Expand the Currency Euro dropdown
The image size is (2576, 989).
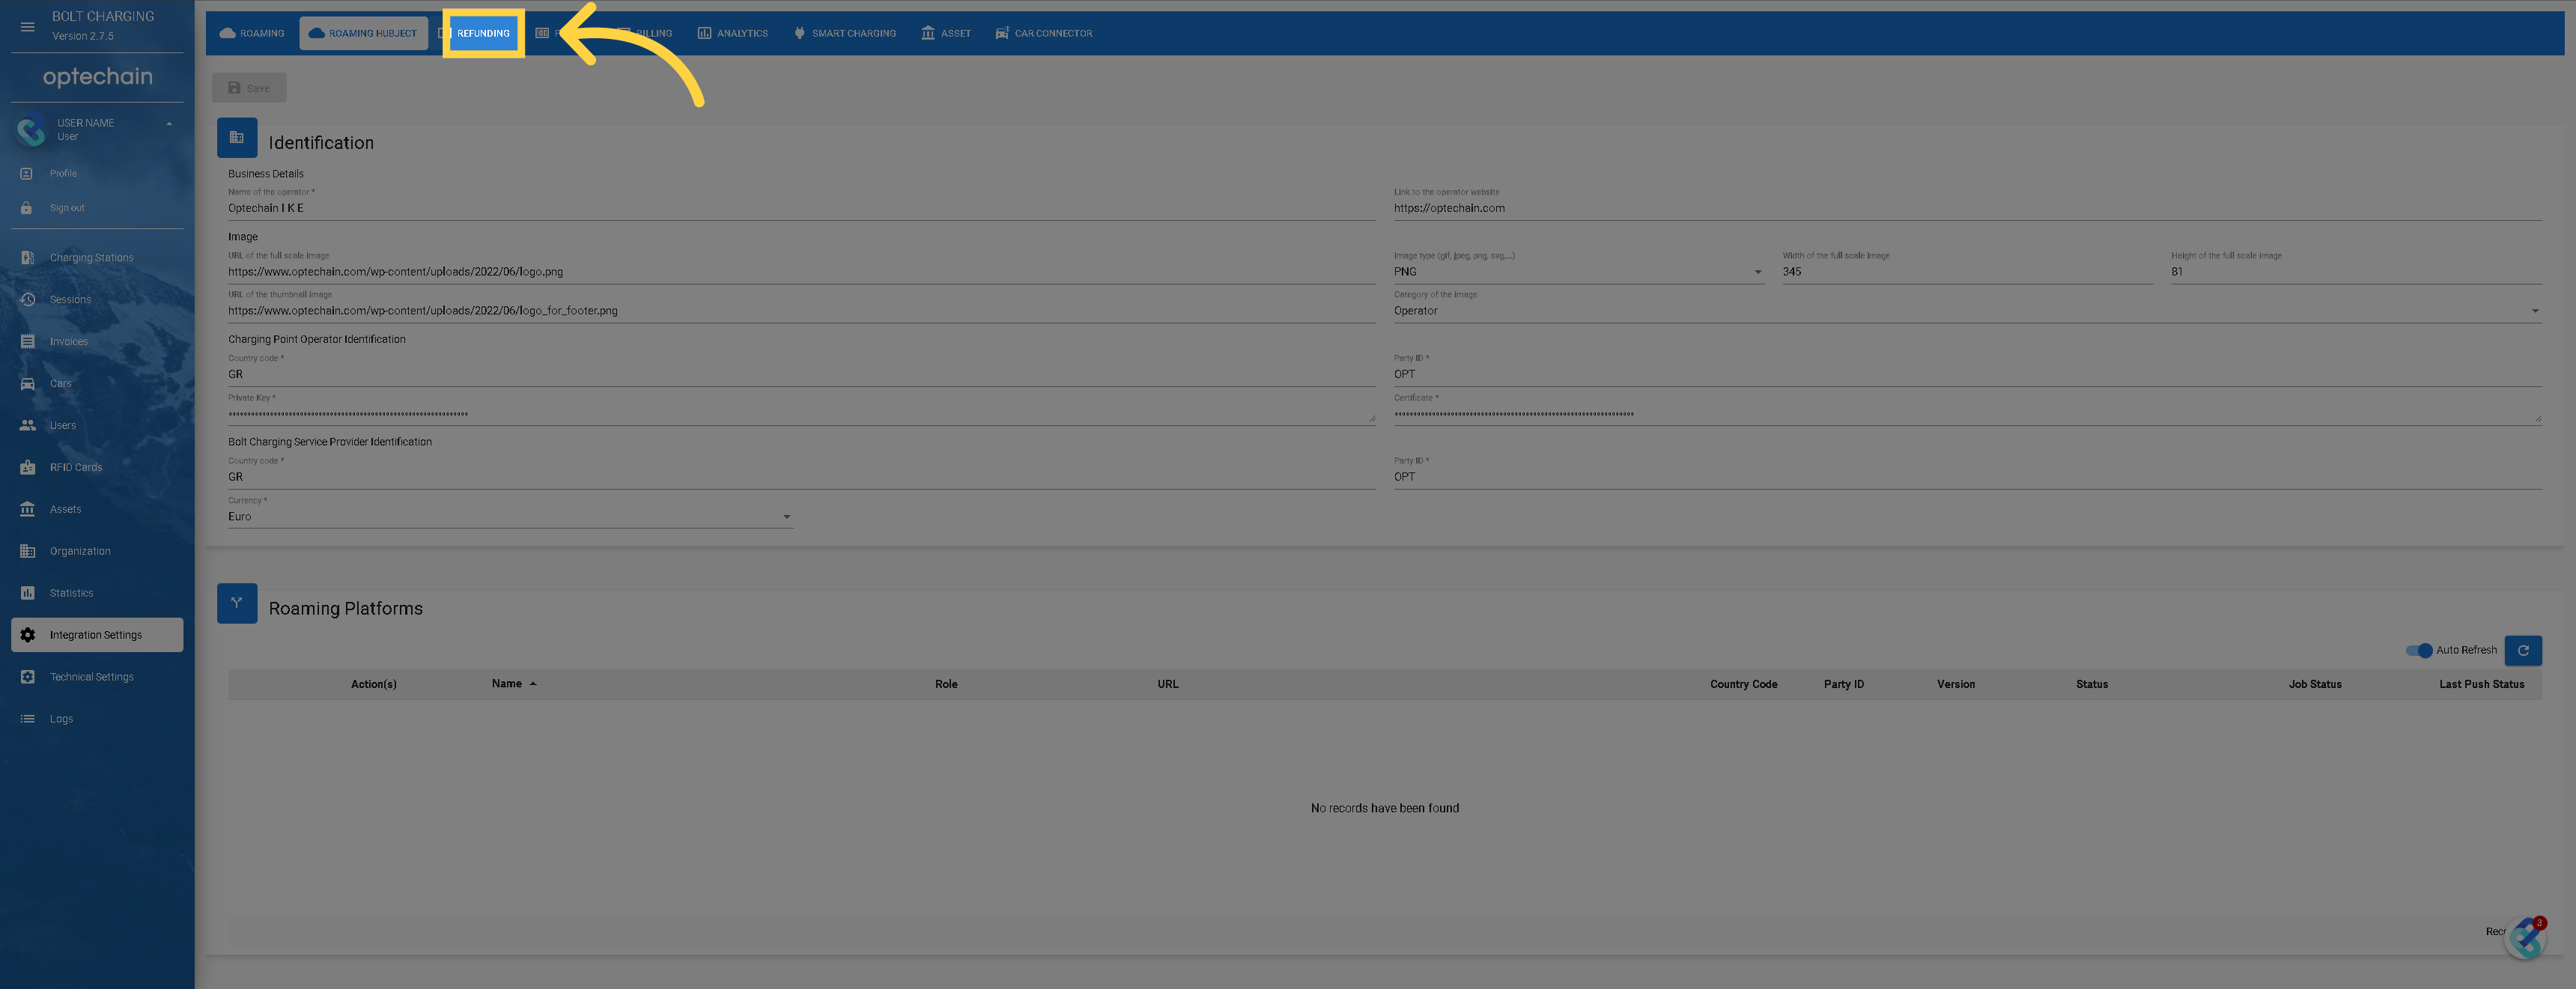pyautogui.click(x=786, y=517)
